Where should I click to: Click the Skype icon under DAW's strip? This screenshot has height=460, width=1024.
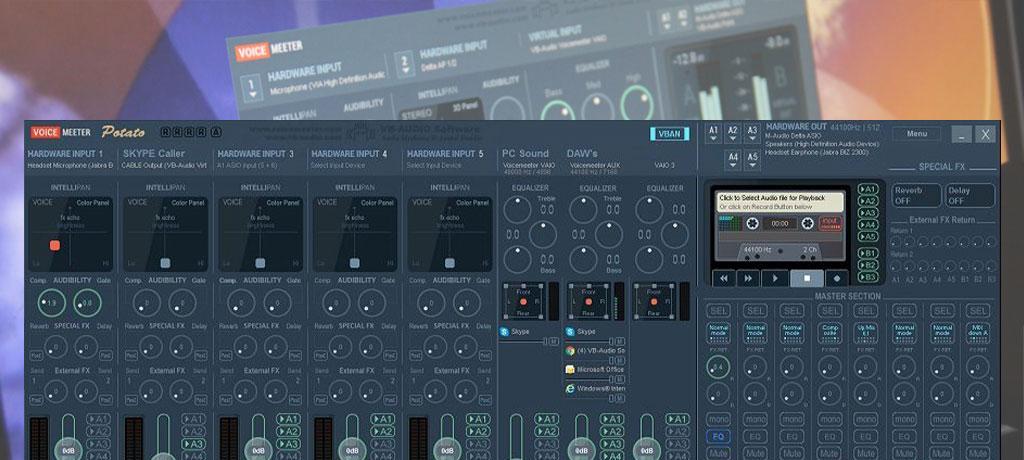(570, 332)
